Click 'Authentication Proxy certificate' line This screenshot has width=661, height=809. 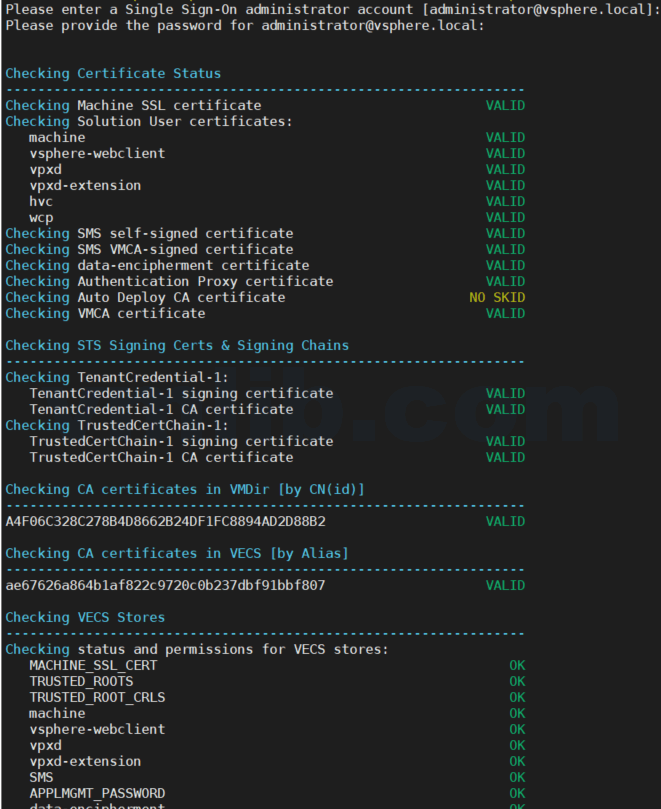point(205,281)
